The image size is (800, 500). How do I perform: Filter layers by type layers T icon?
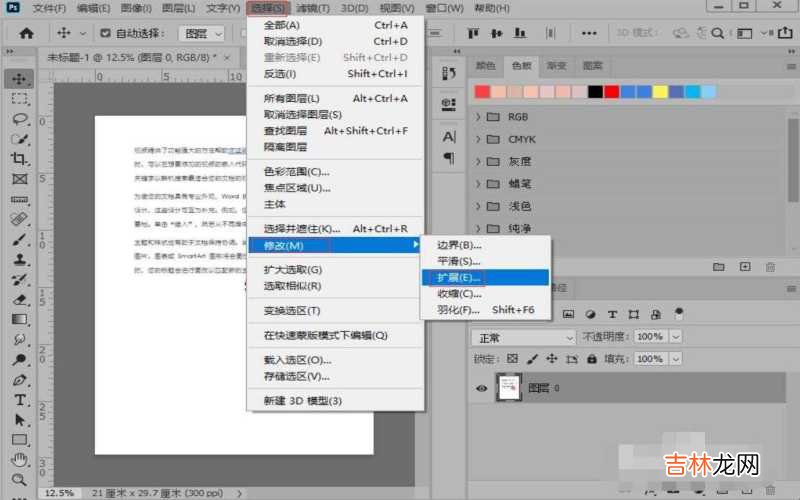point(612,314)
